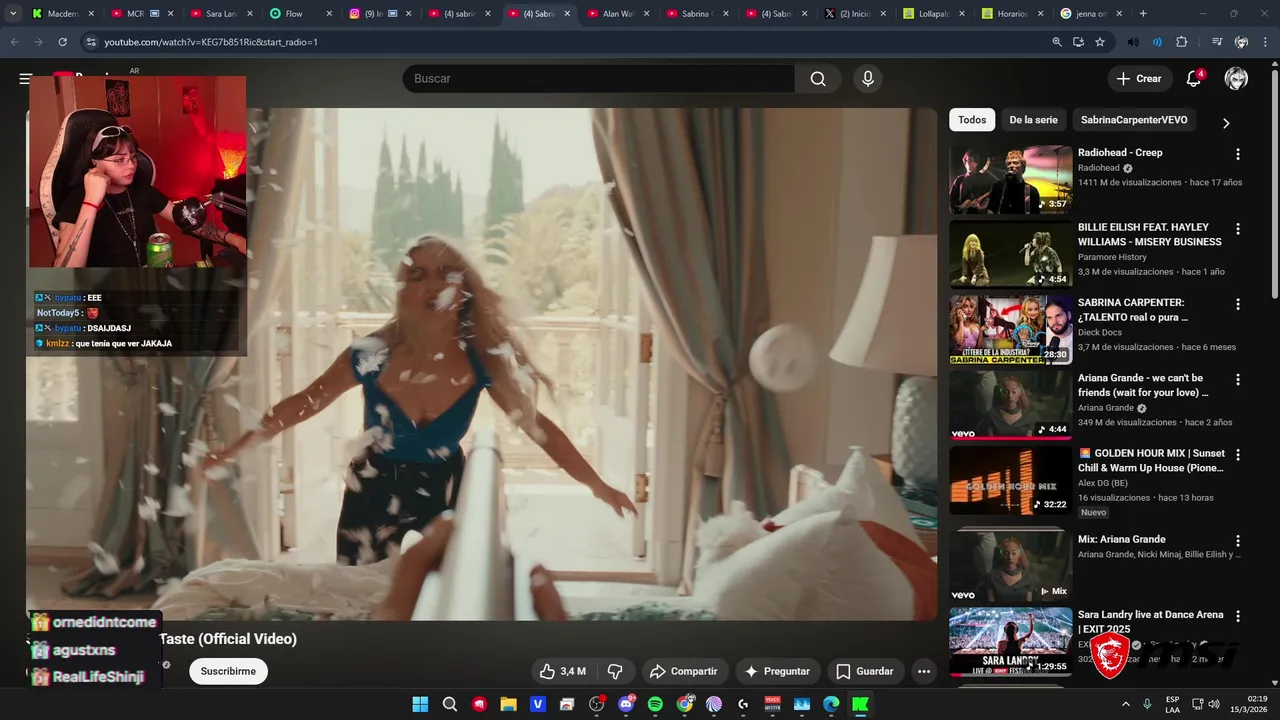The image size is (1280, 720).
Task: Open Golden Hour Mix thumbnail
Action: coord(1010,480)
